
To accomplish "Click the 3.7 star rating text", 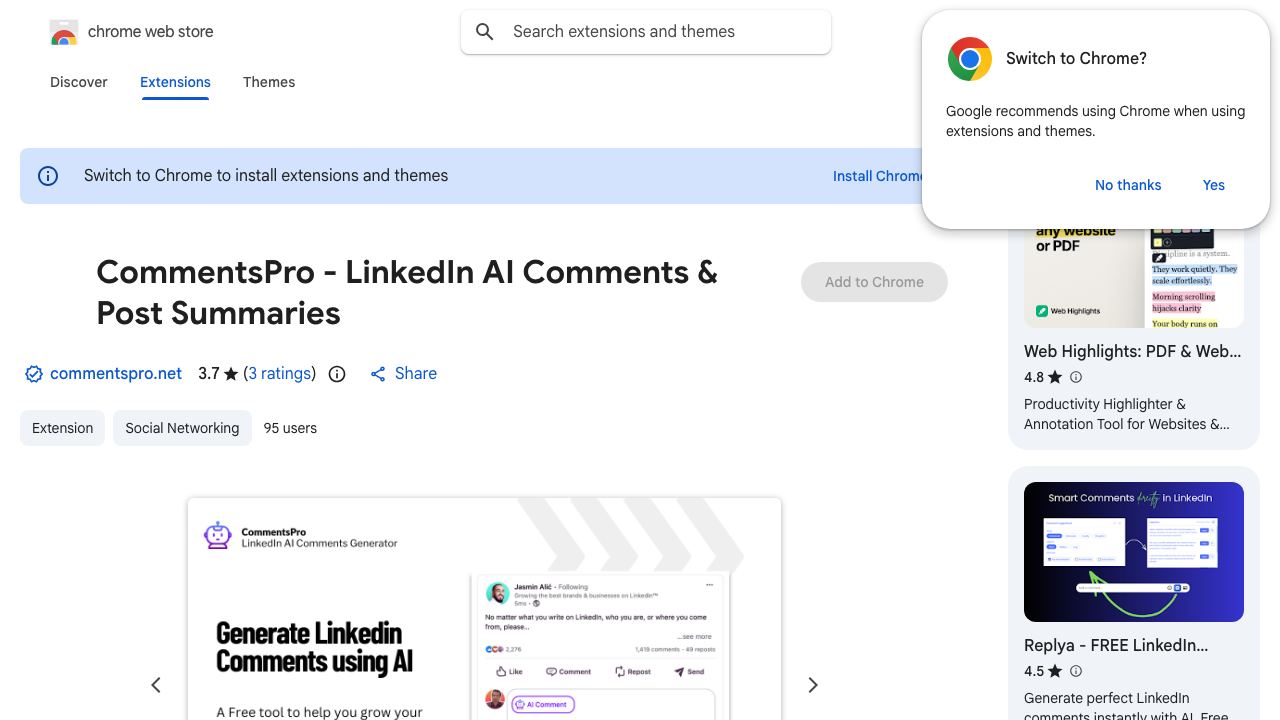I will [x=218, y=374].
